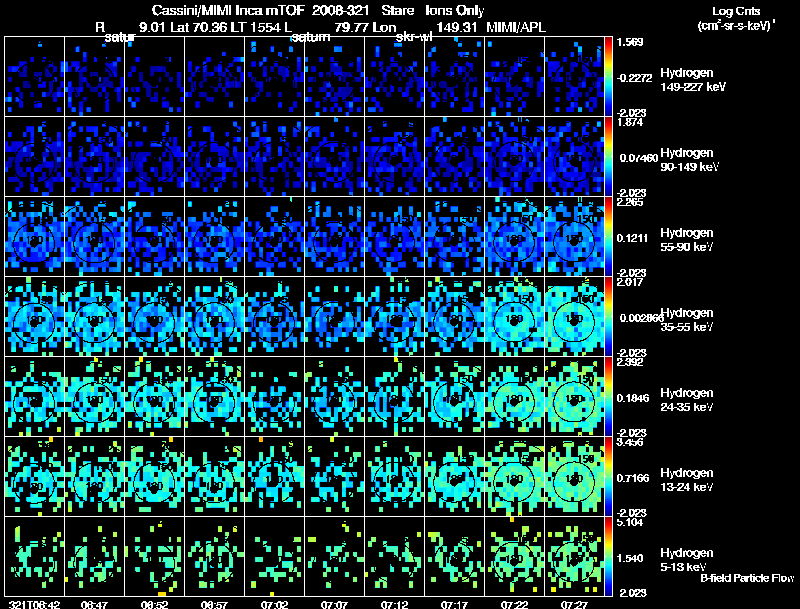This screenshot has width=800, height=609.
Task: Click the '07:27' time label
Action: (x=574, y=604)
